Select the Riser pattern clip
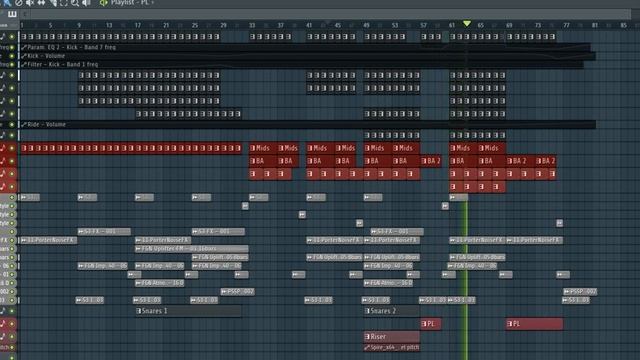Viewport: 640px width, 360px height. pos(392,337)
